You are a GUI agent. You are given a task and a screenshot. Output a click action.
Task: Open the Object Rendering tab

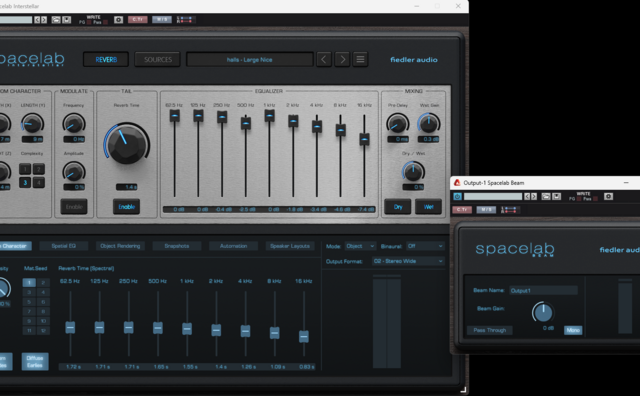click(120, 246)
